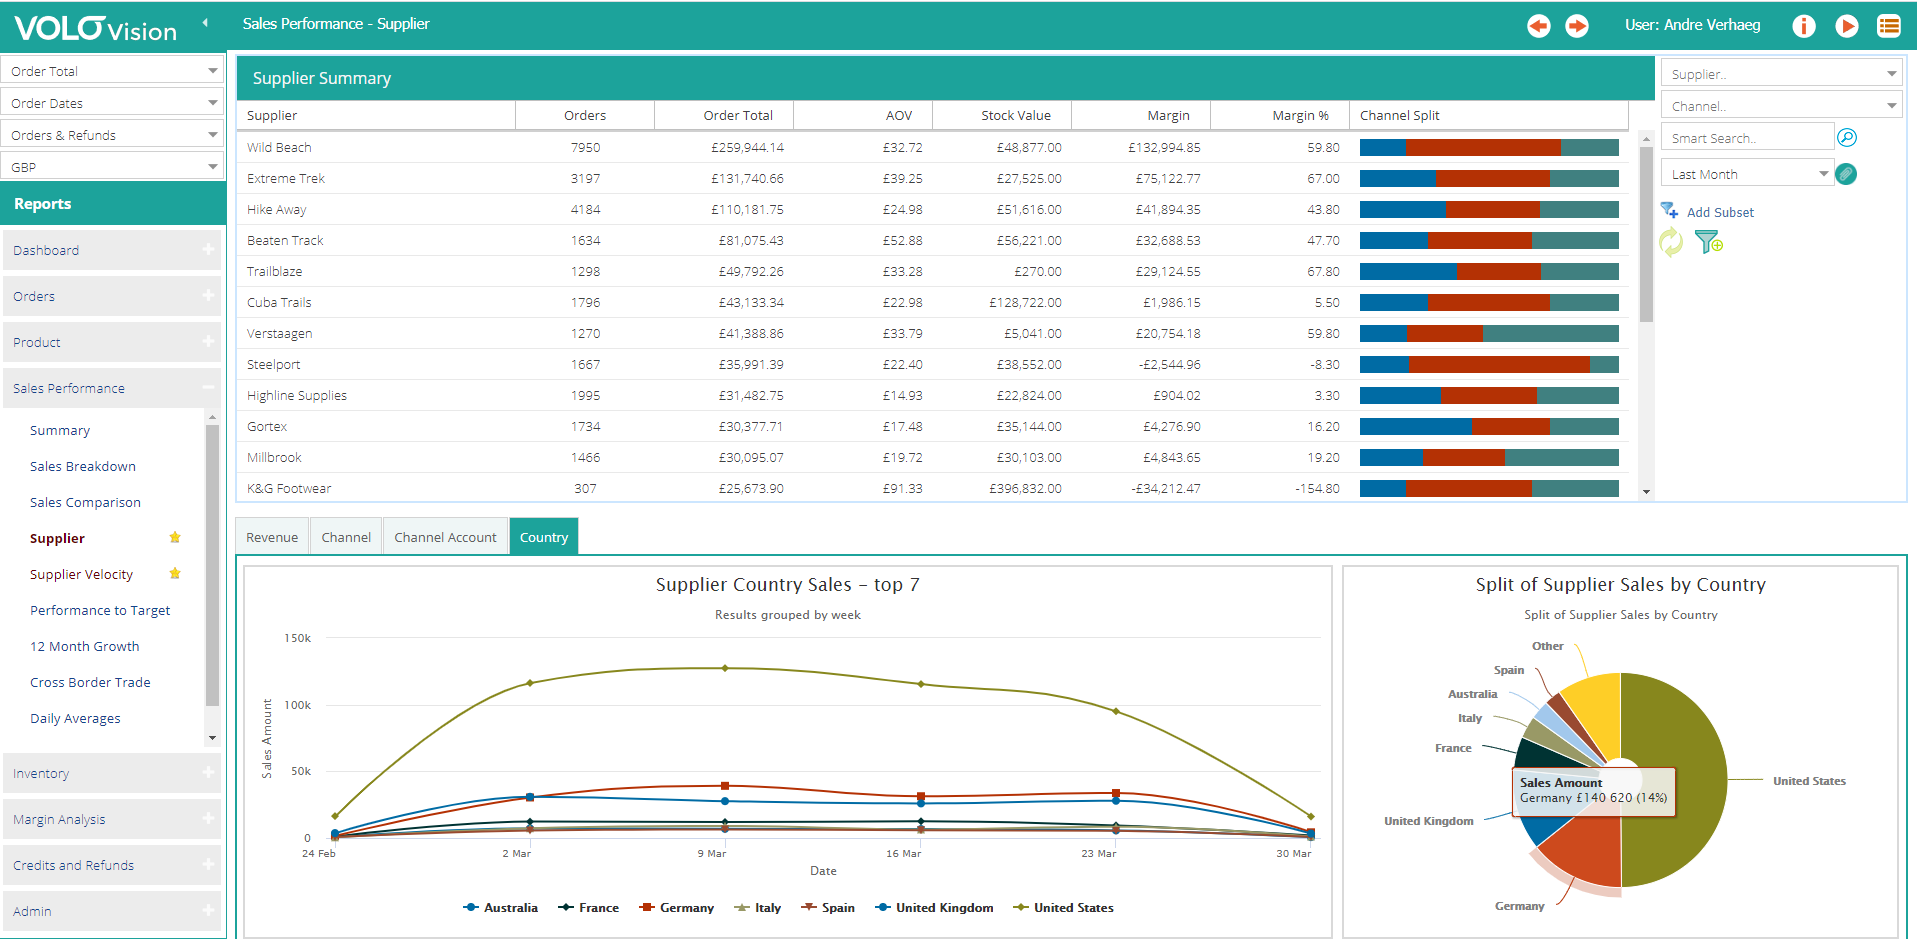The height and width of the screenshot is (939, 1917).
Task: Select the K&G Footwear supplier row
Action: coord(932,488)
